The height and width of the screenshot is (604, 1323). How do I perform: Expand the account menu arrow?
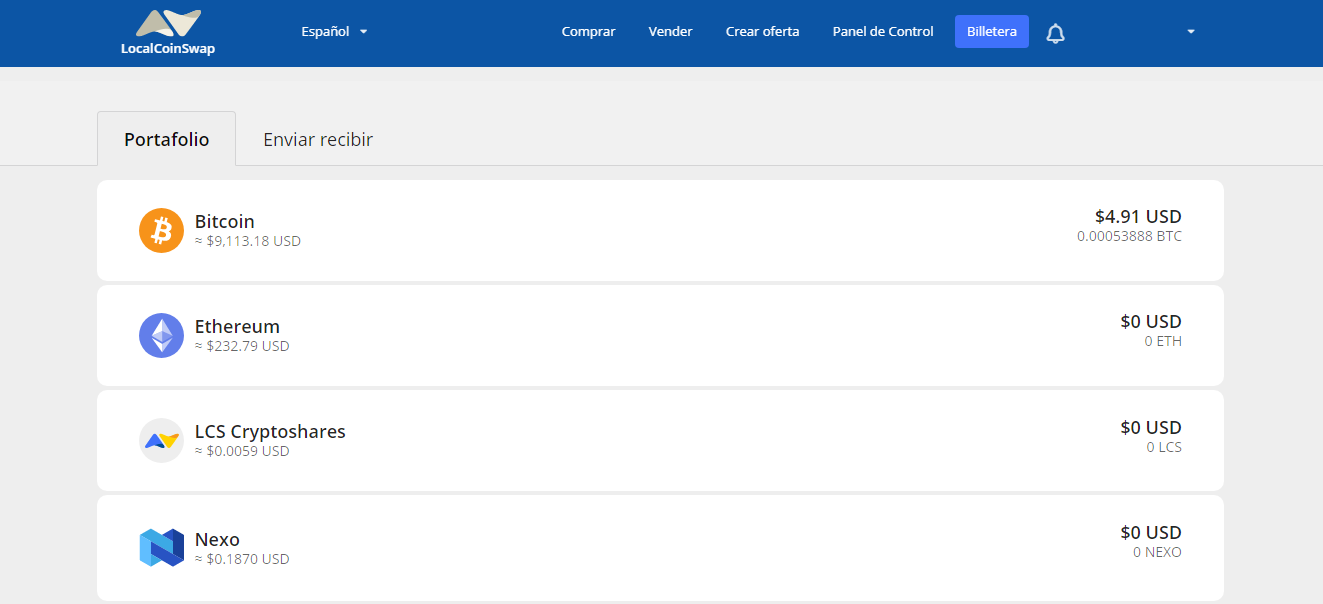[1191, 32]
